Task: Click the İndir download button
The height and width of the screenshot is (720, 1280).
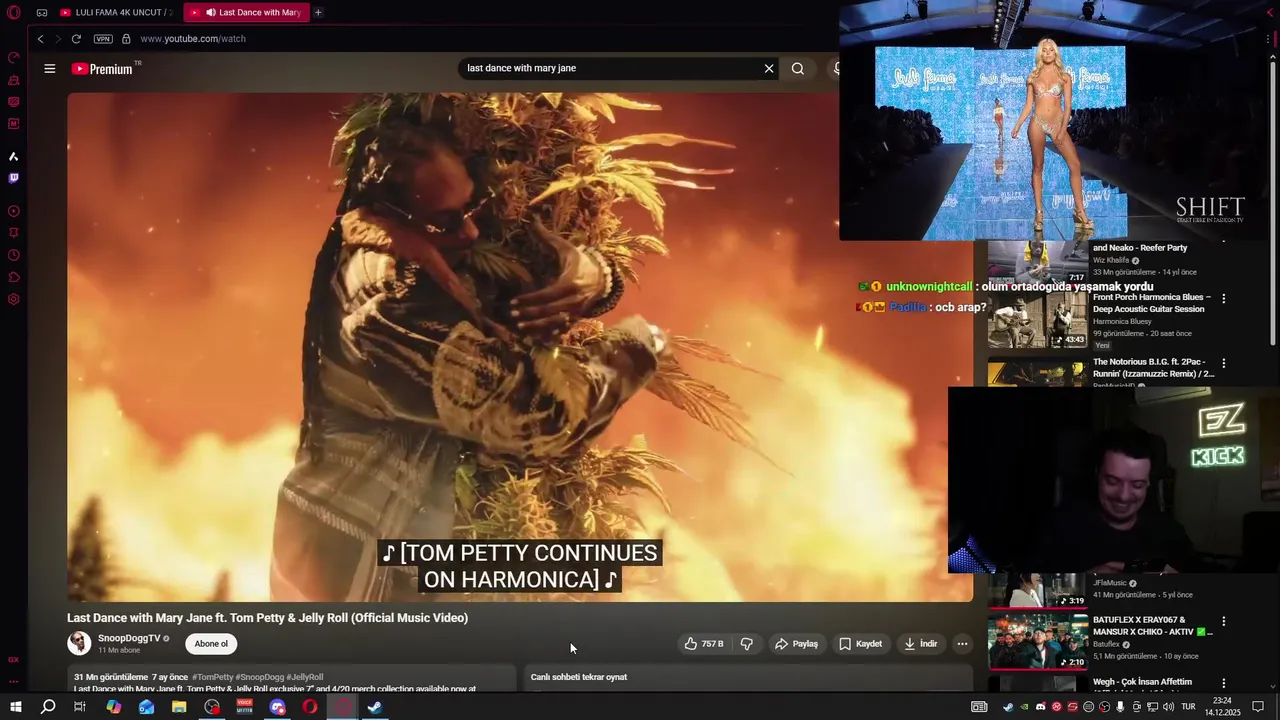Action: click(x=921, y=644)
